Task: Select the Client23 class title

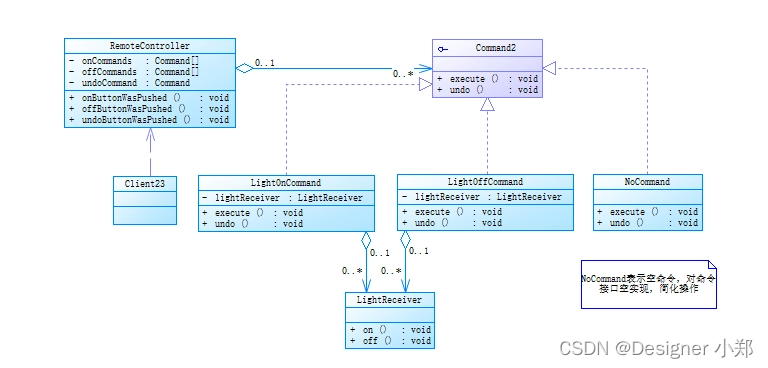Action: (144, 184)
